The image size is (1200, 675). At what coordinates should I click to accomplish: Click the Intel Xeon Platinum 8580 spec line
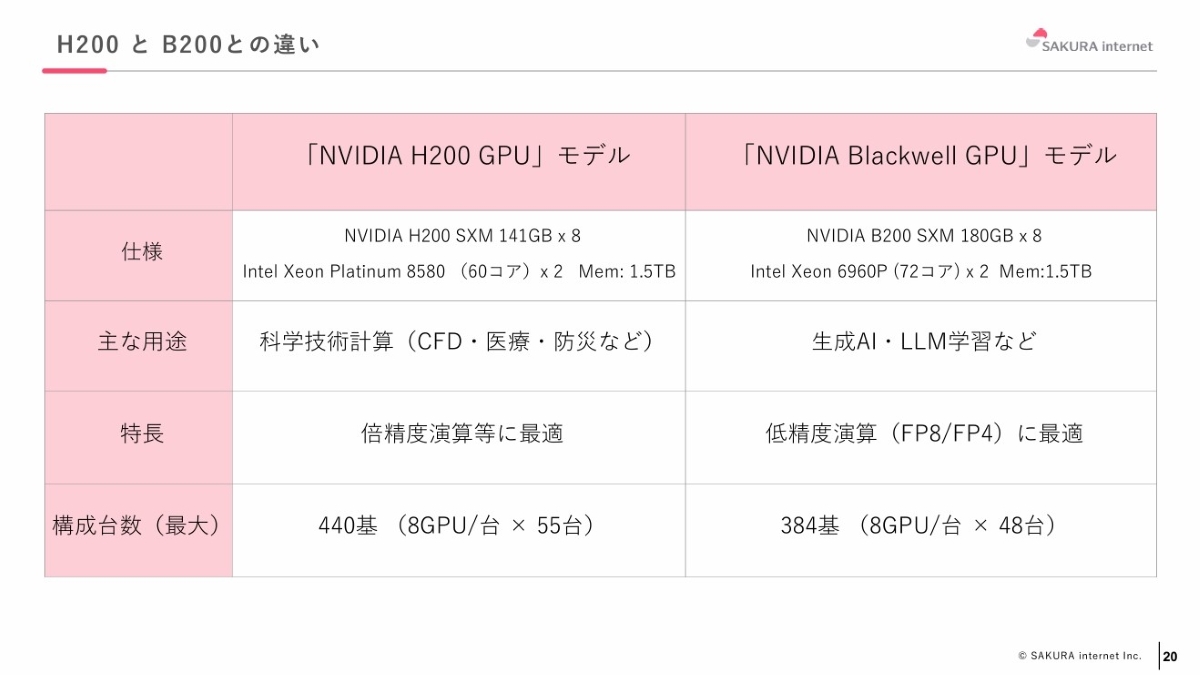459,271
